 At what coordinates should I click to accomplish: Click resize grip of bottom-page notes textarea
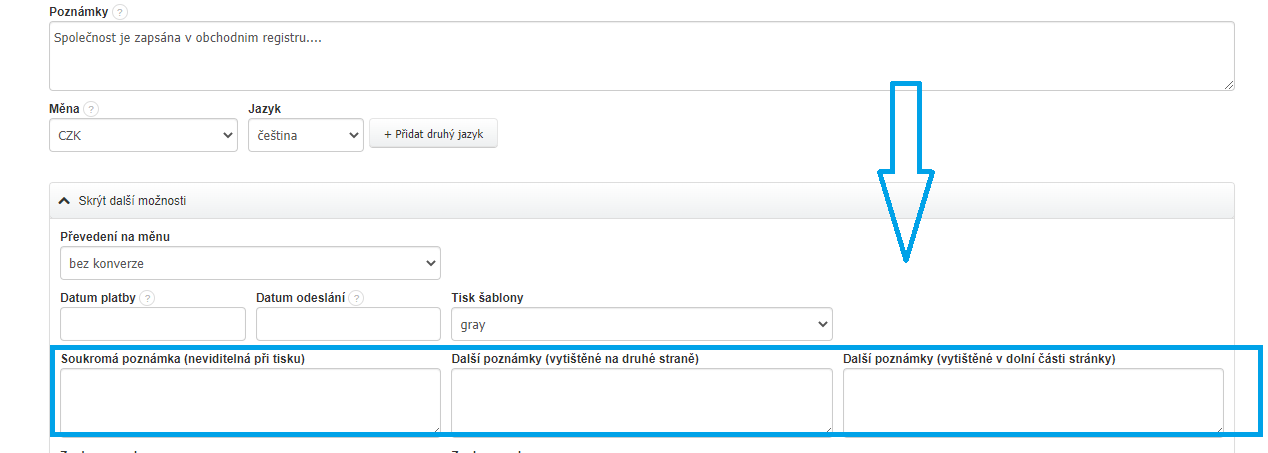[x=1218, y=428]
